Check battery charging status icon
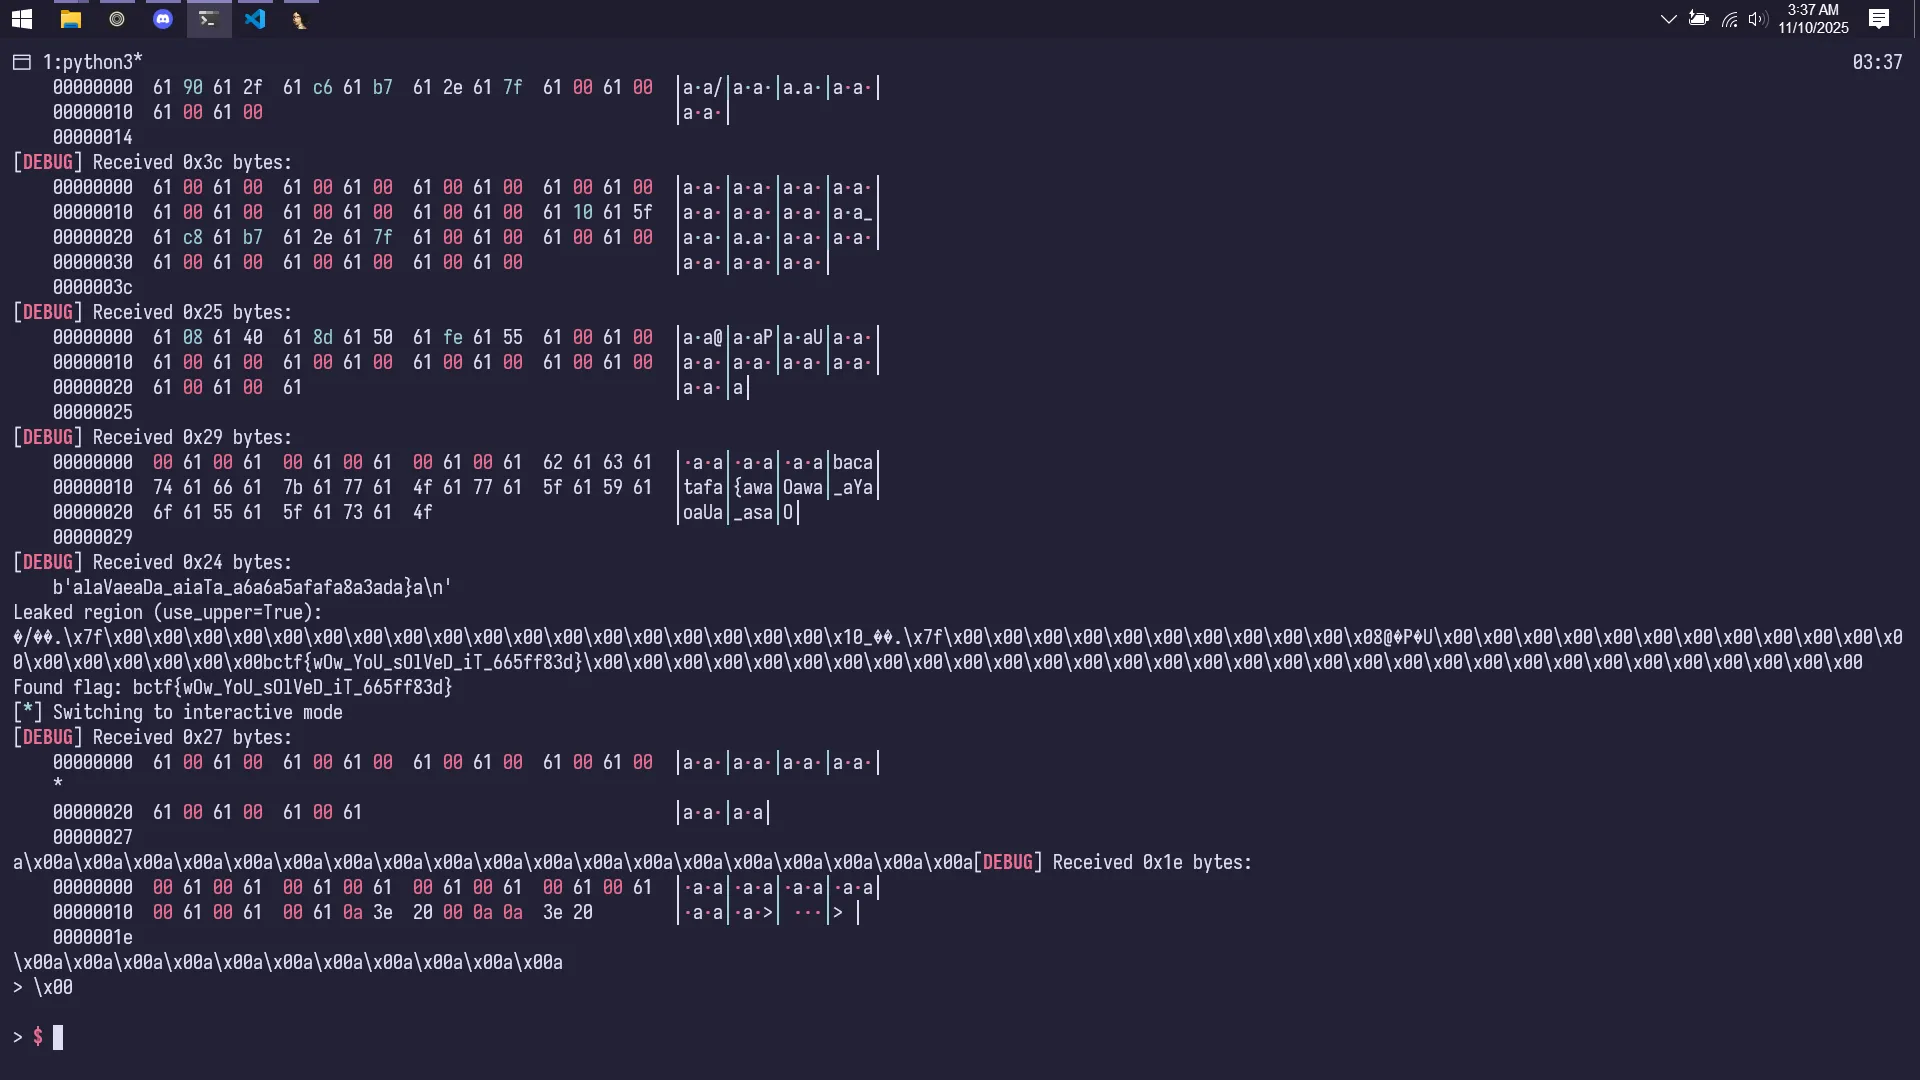Viewport: 1920px width, 1080px height. point(1698,19)
